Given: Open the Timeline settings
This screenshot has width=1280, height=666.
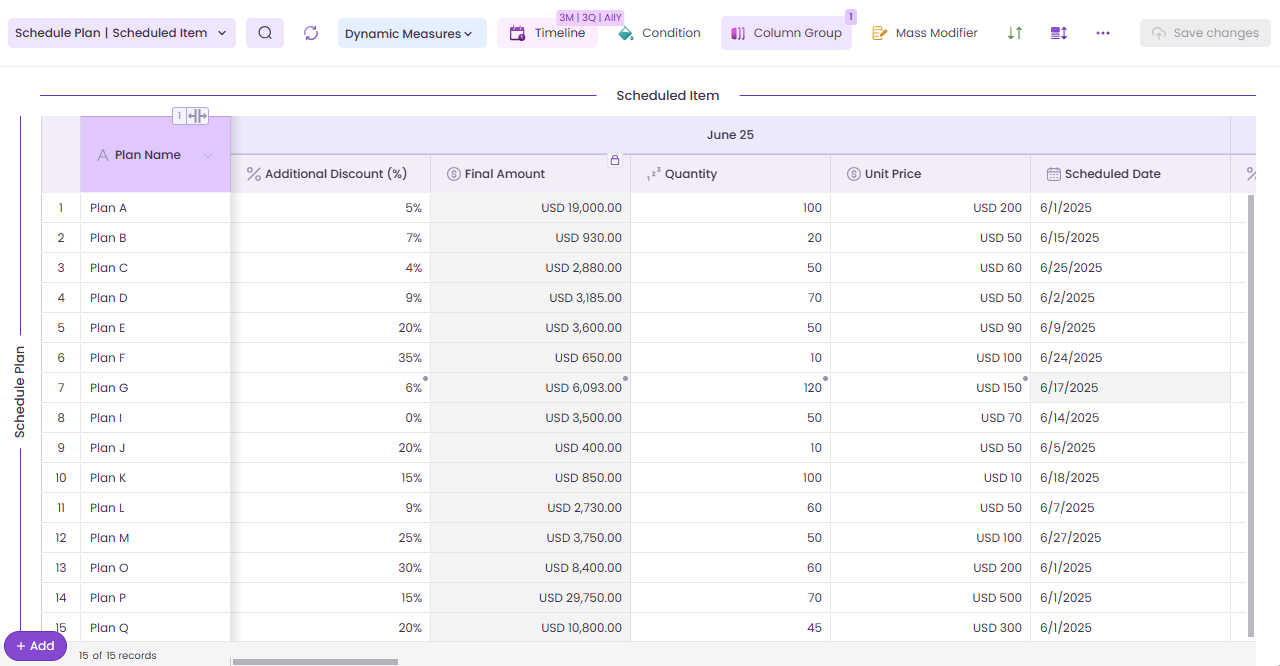Looking at the screenshot, I should click(547, 33).
